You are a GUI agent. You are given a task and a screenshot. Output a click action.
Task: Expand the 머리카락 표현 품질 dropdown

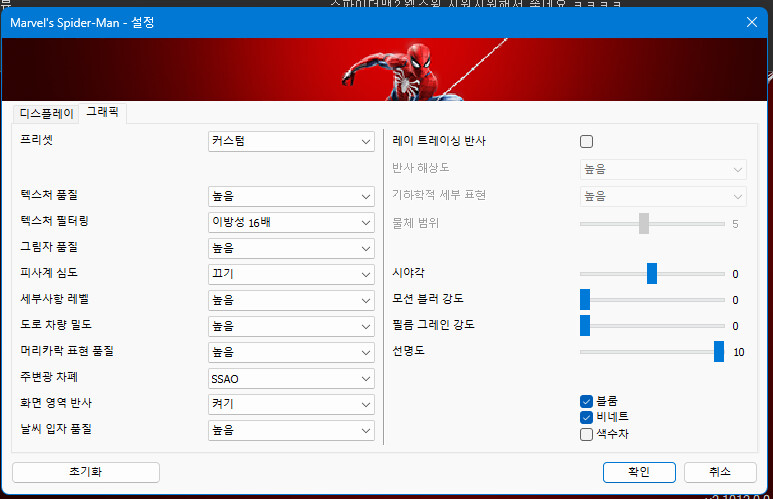pyautogui.click(x=291, y=353)
